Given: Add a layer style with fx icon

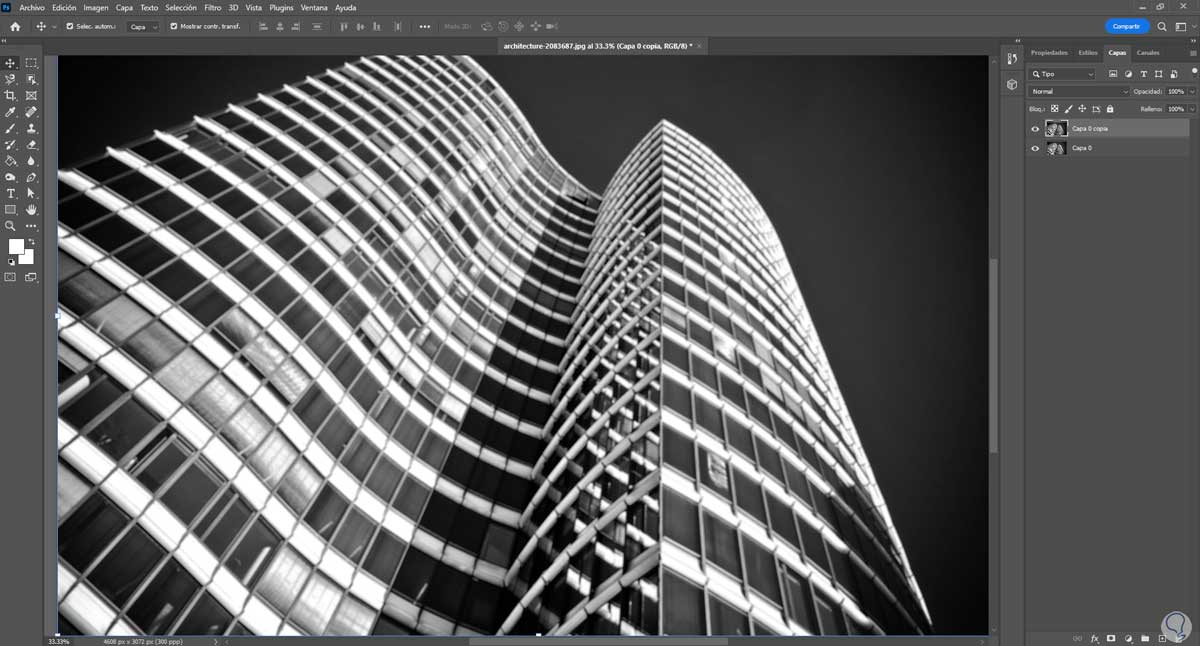Looking at the screenshot, I should (1095, 637).
